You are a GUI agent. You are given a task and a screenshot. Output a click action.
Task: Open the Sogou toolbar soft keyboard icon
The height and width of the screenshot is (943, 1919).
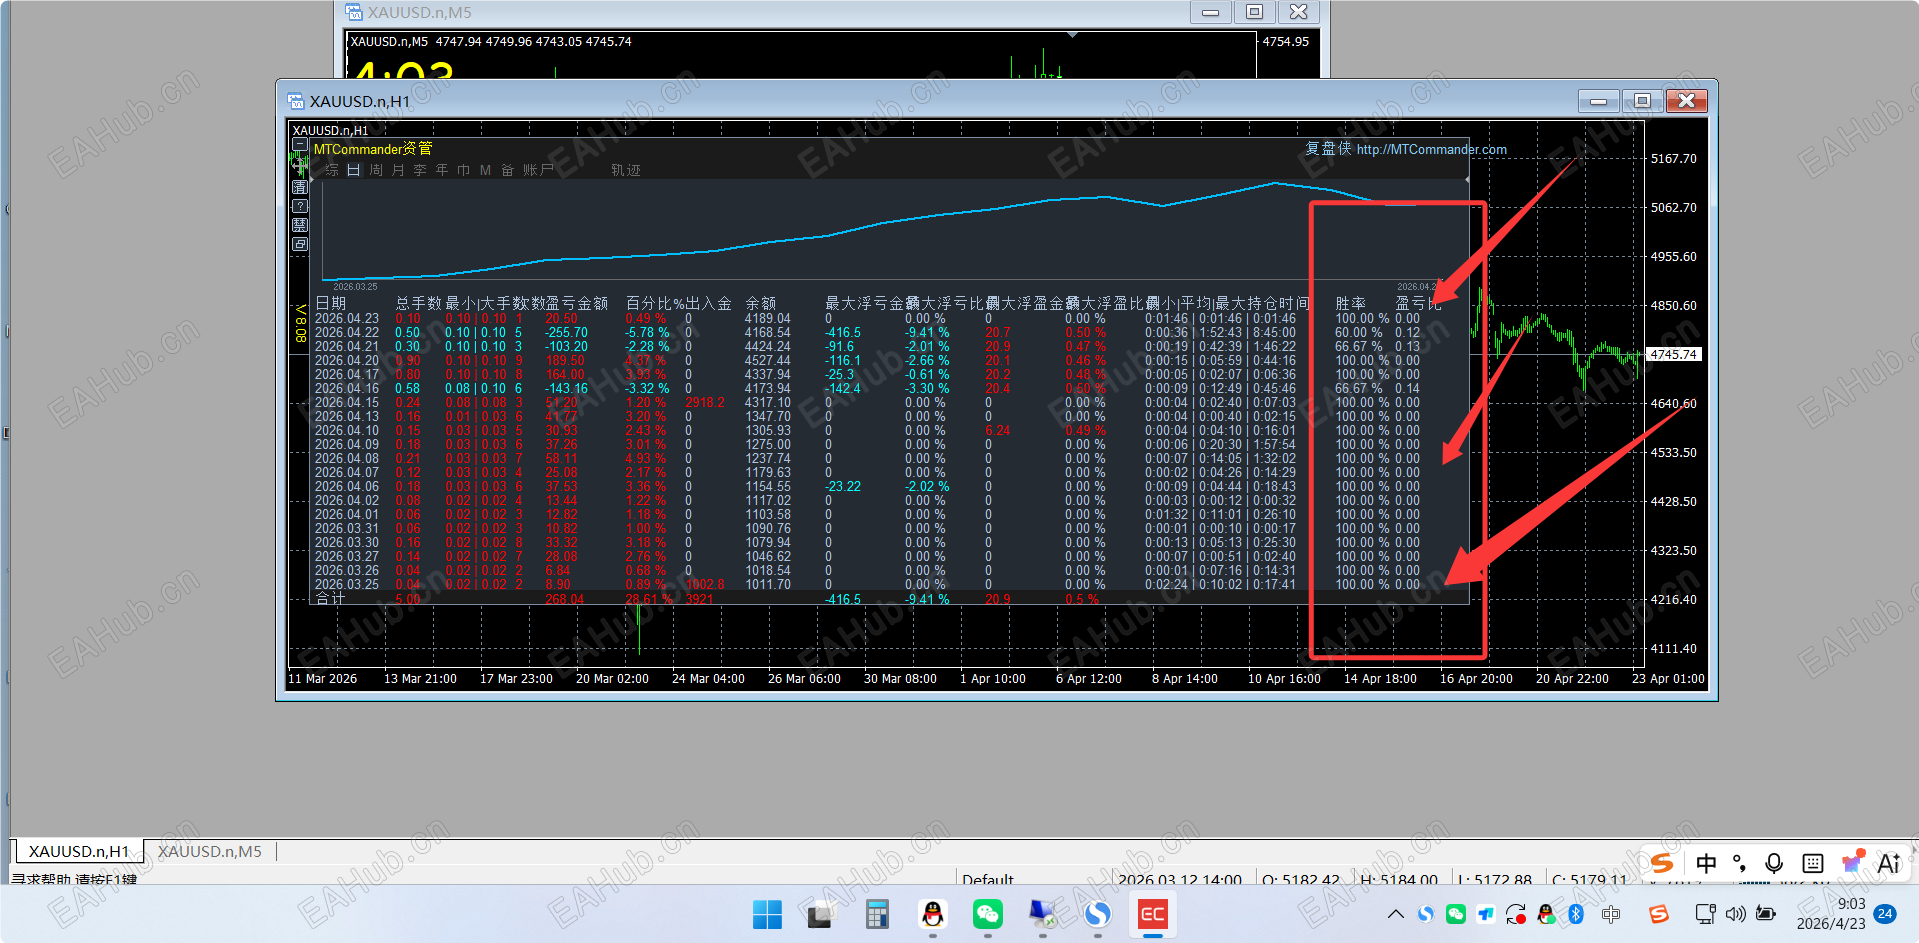tap(1812, 863)
